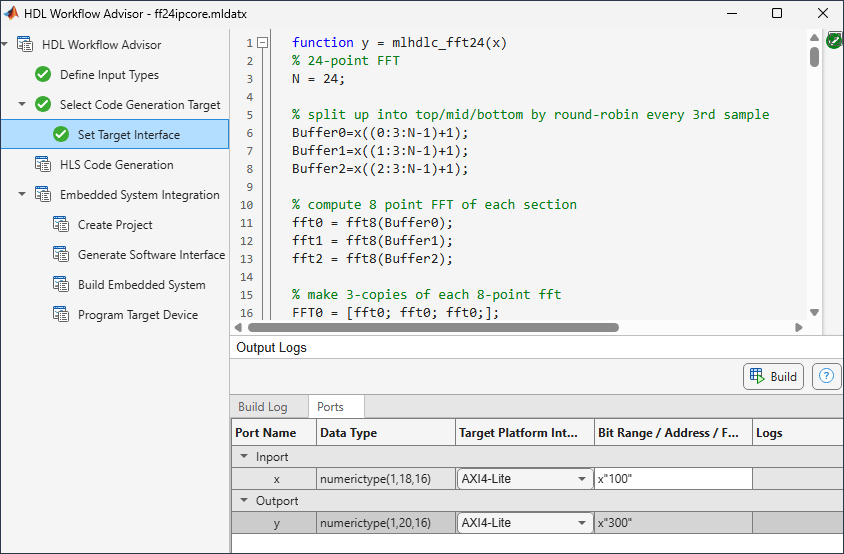
Task: Open help with the question mark button
Action: pyautogui.click(x=826, y=376)
